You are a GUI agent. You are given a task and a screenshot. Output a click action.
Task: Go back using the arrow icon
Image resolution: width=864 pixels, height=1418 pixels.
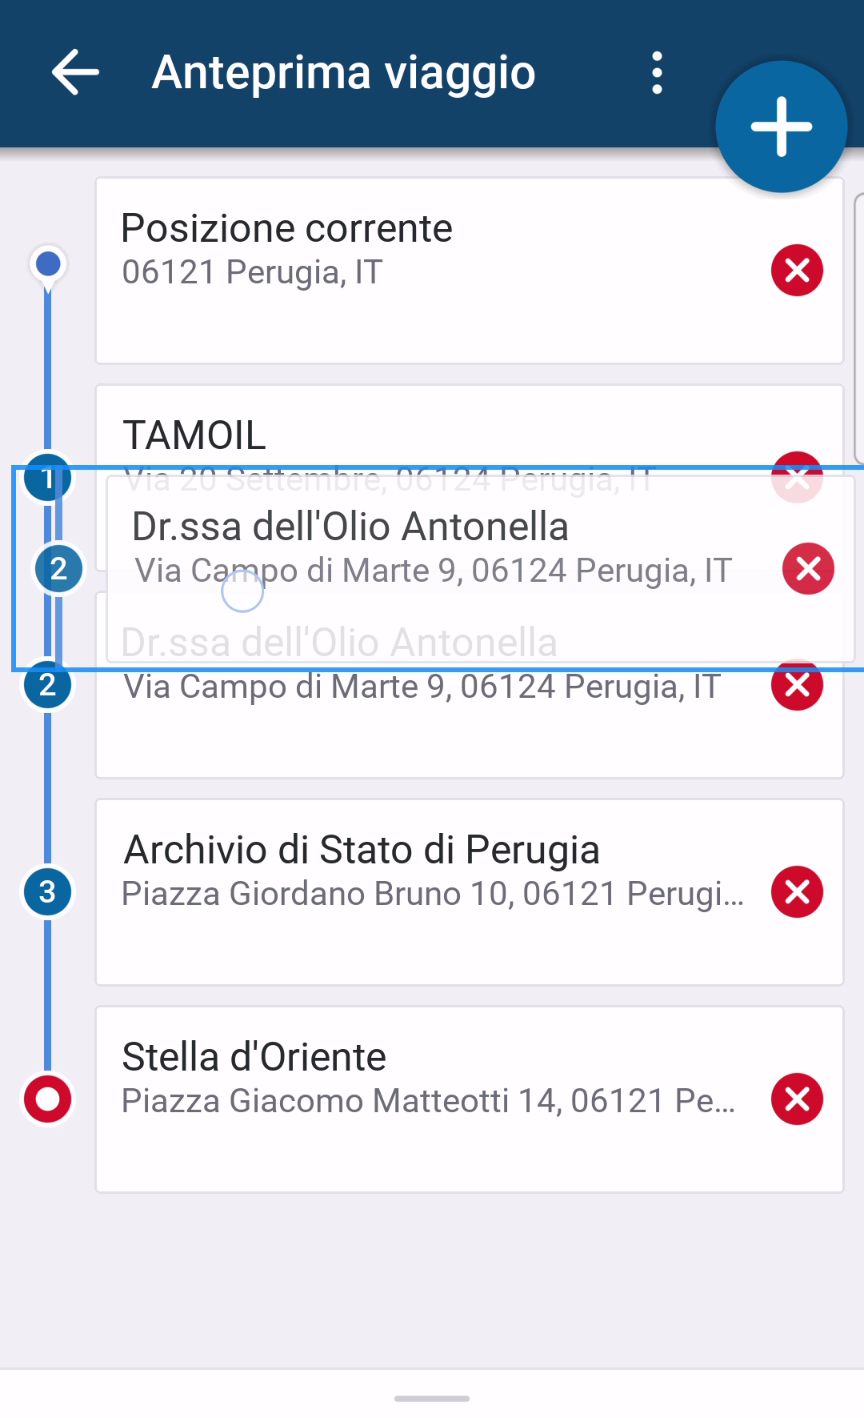[x=75, y=73]
